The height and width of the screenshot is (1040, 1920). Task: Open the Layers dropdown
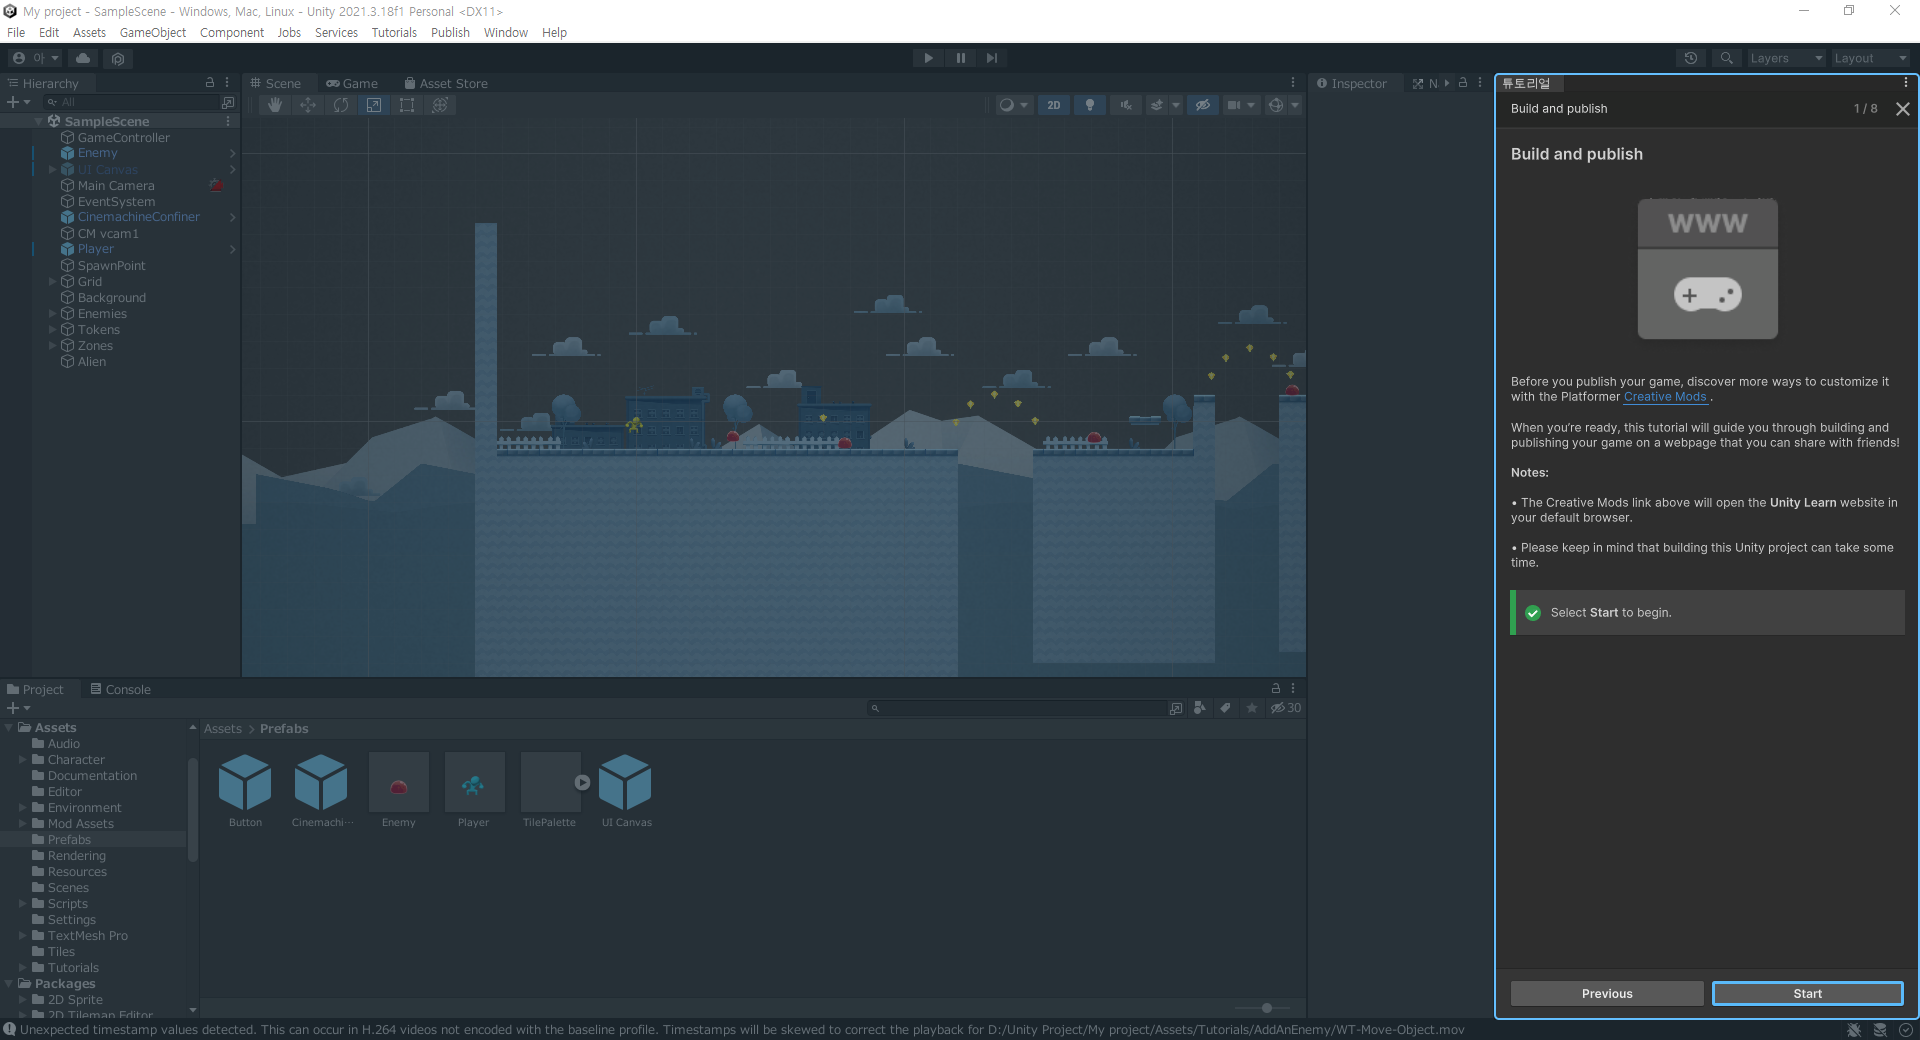(1786, 58)
